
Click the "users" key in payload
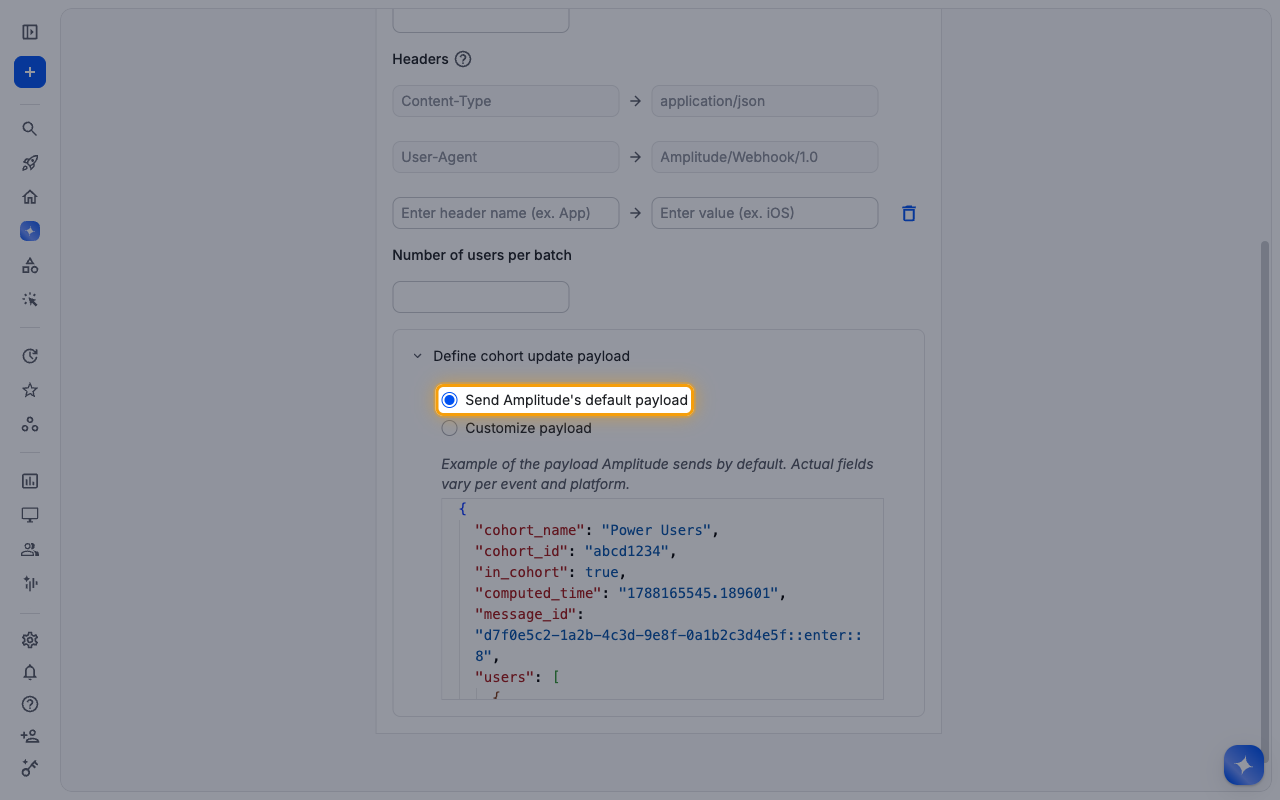[x=505, y=677]
